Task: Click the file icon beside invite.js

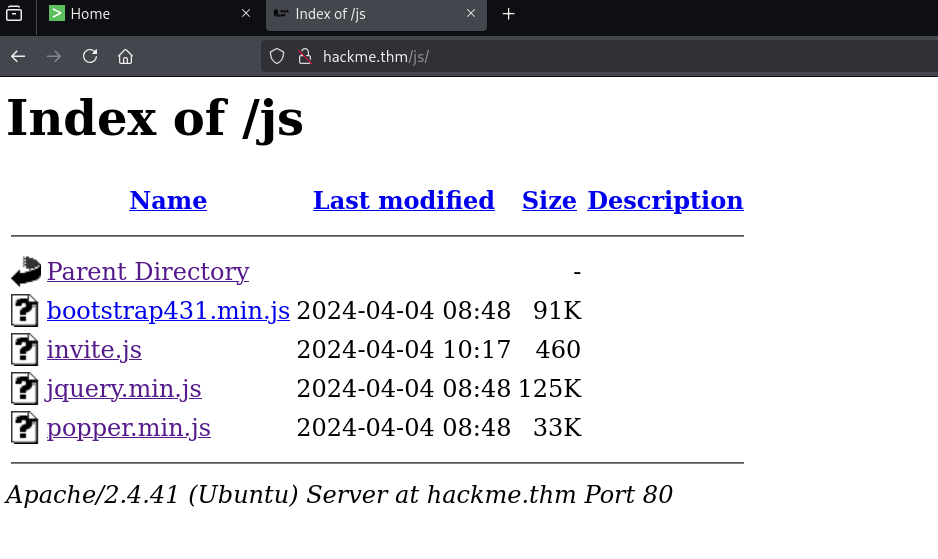Action: click(25, 350)
